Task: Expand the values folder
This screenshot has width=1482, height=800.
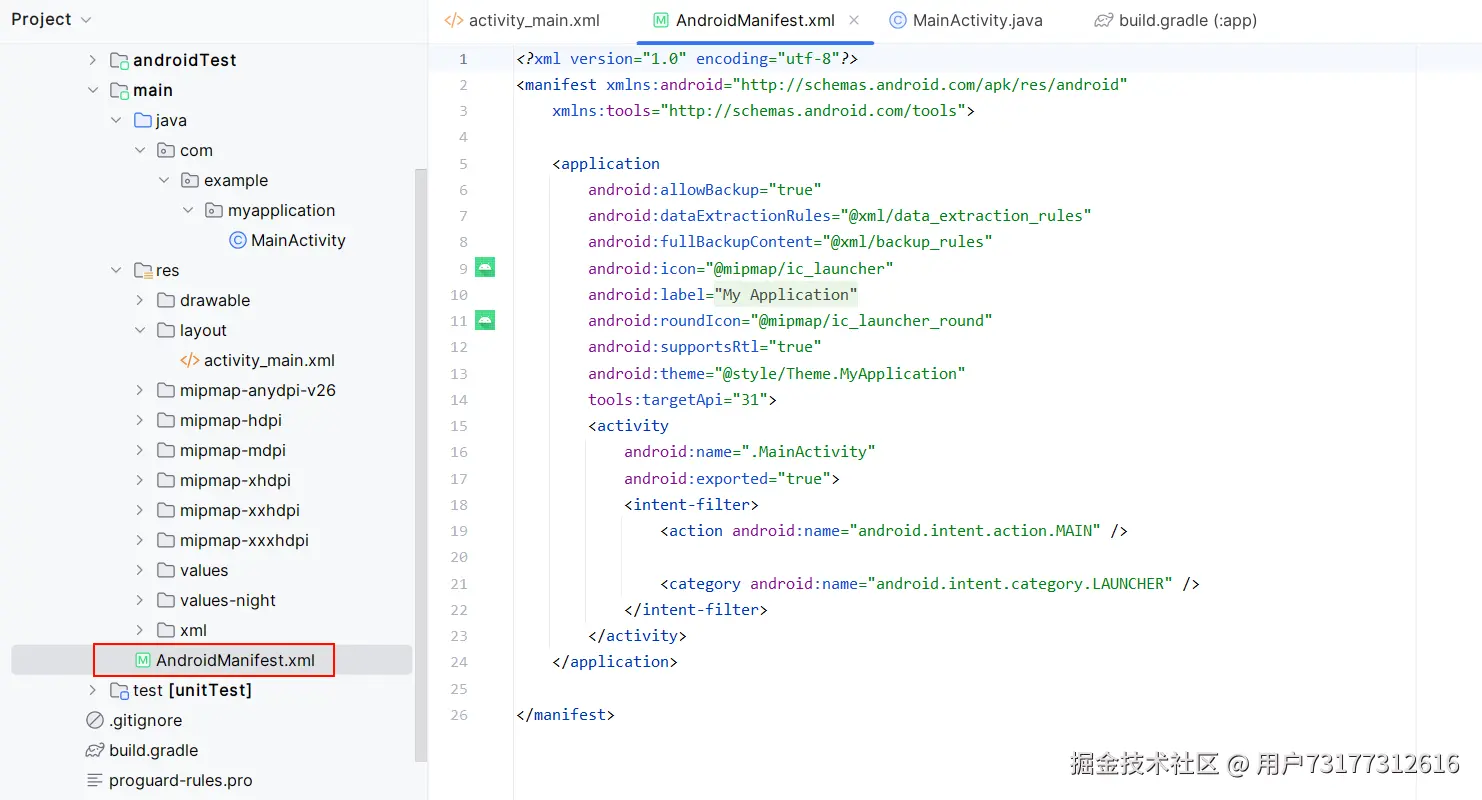Action: (x=140, y=570)
